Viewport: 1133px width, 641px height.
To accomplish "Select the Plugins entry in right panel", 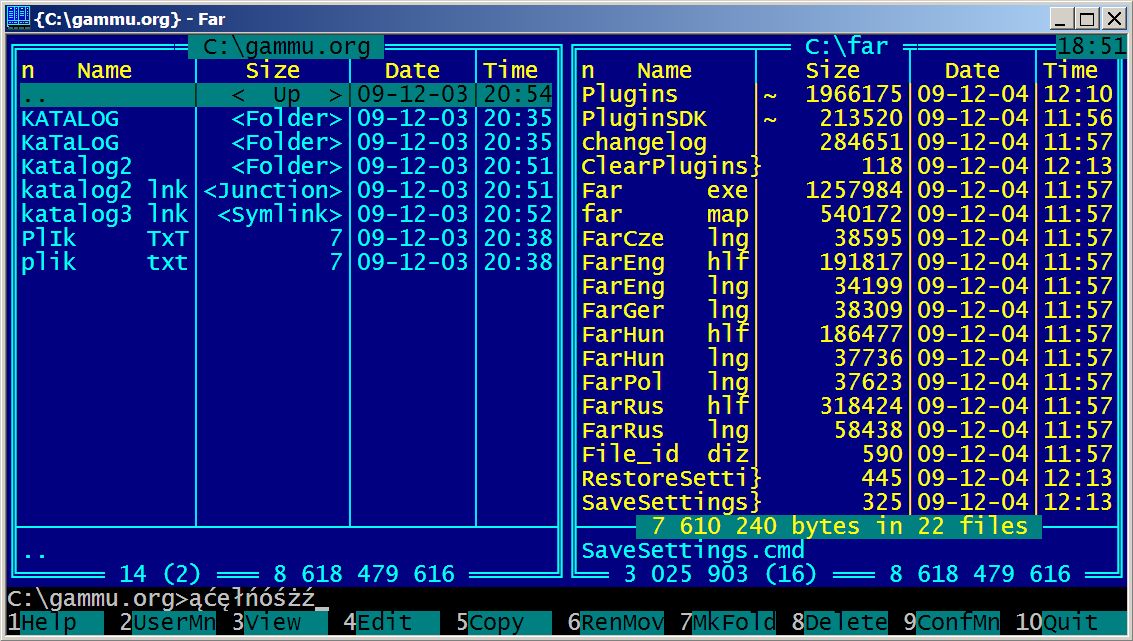I will (847, 95).
